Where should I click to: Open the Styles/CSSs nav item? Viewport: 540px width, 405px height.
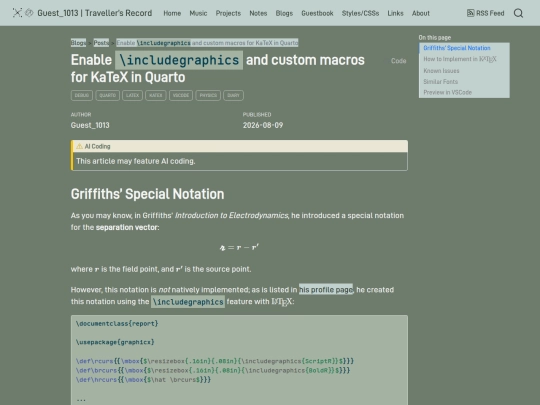click(360, 13)
